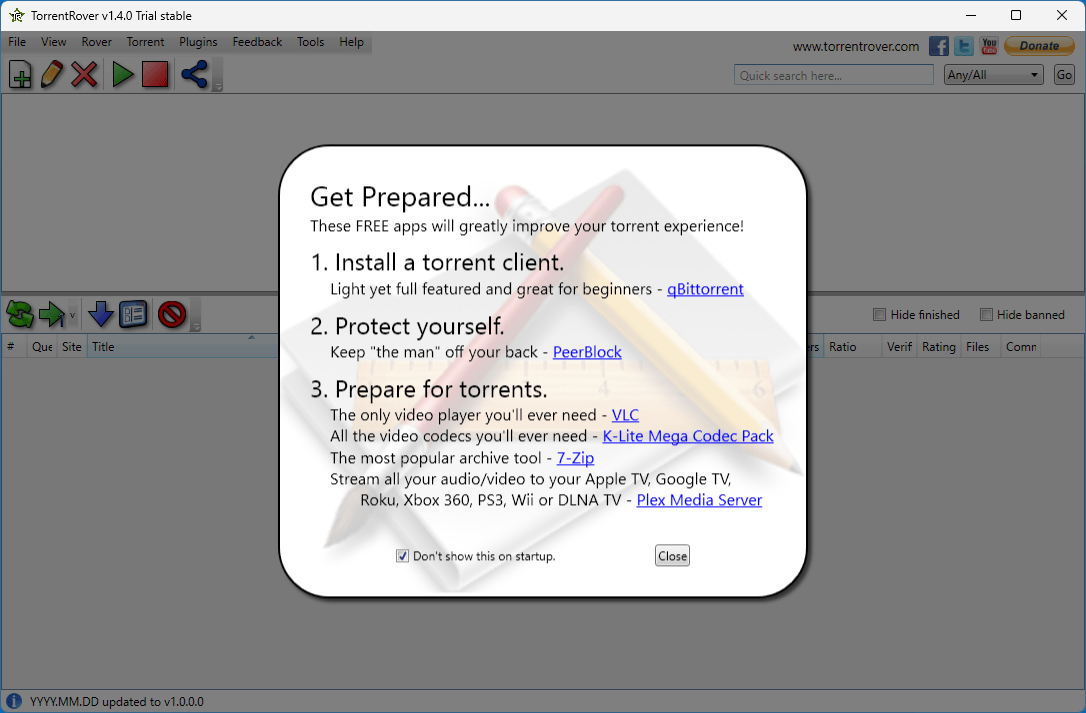Sort by the Verif column header
This screenshot has width=1086, height=713.
900,346
